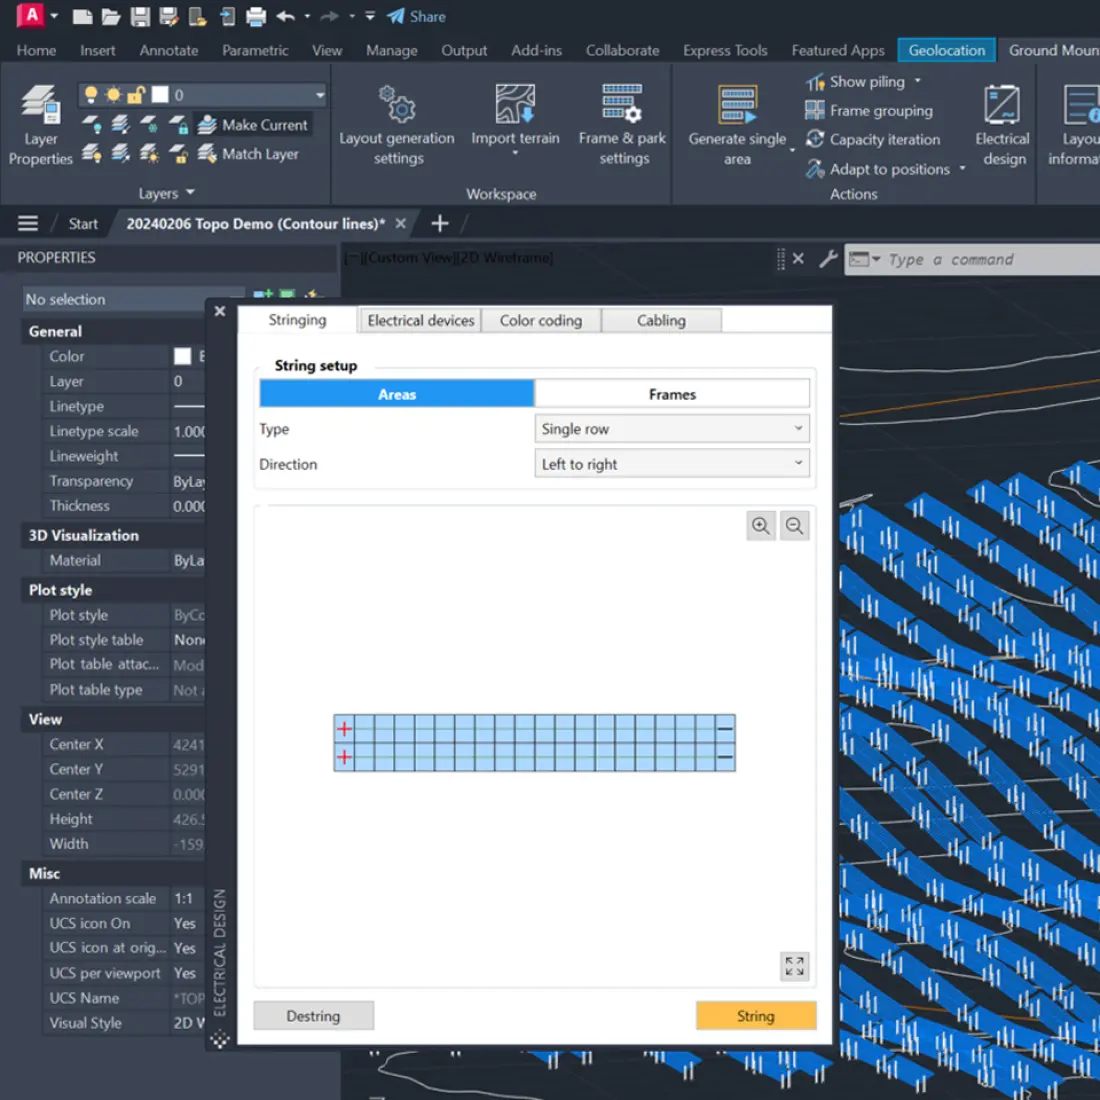This screenshot has width=1100, height=1100.
Task: Click the Frame grouping action
Action: pyautogui.click(x=869, y=110)
